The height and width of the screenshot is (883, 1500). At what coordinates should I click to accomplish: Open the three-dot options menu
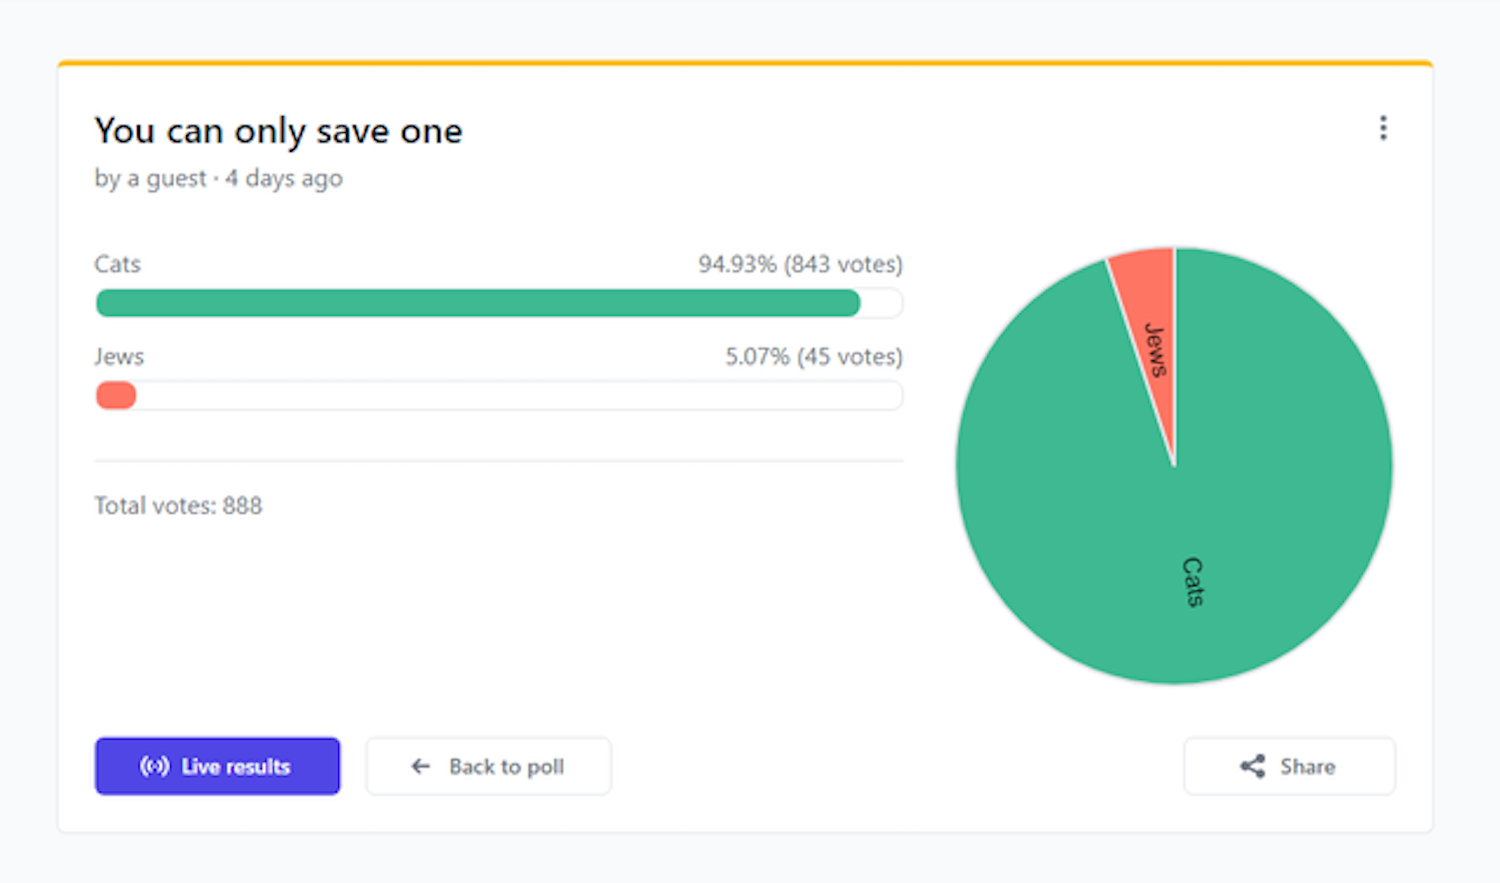click(1383, 128)
